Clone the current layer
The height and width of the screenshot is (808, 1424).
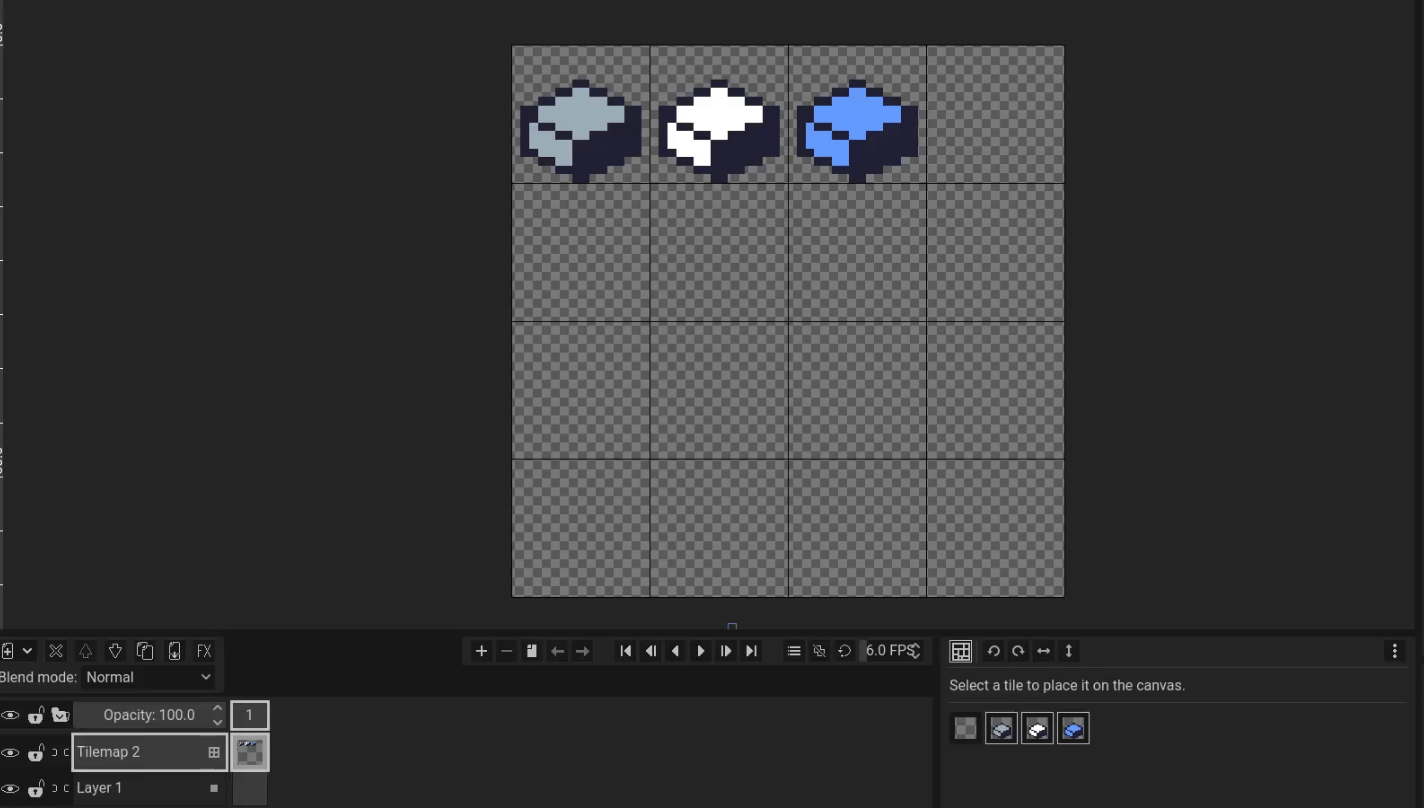(x=145, y=650)
